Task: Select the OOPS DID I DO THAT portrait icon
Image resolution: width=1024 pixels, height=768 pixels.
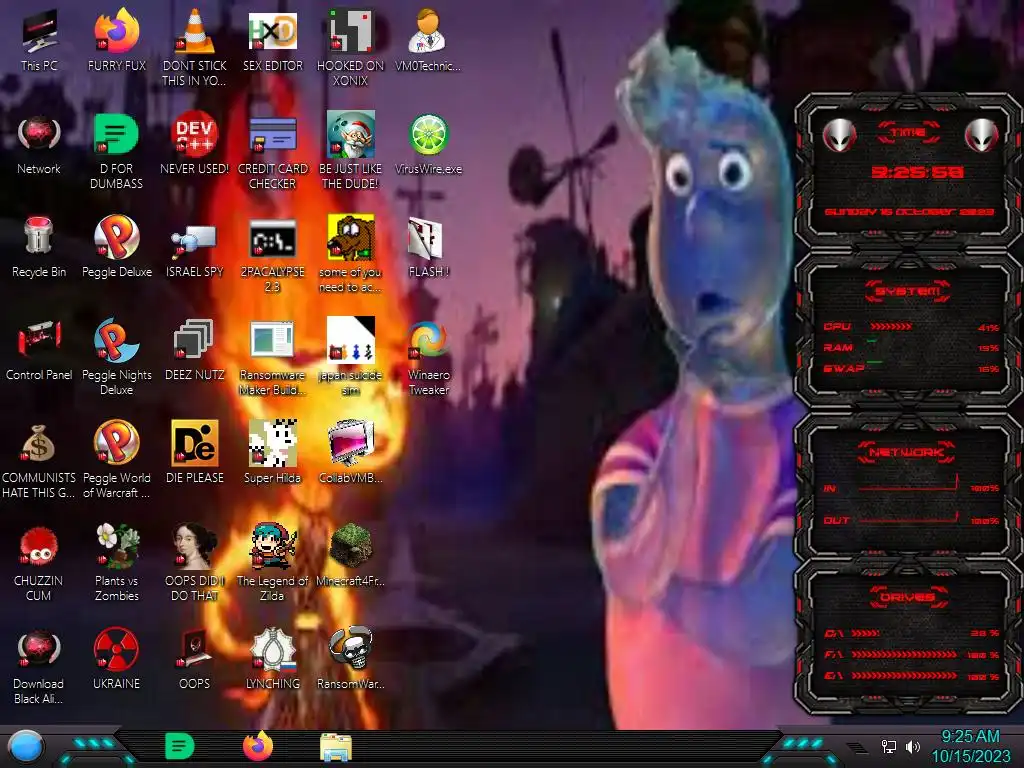Action: click(x=195, y=546)
